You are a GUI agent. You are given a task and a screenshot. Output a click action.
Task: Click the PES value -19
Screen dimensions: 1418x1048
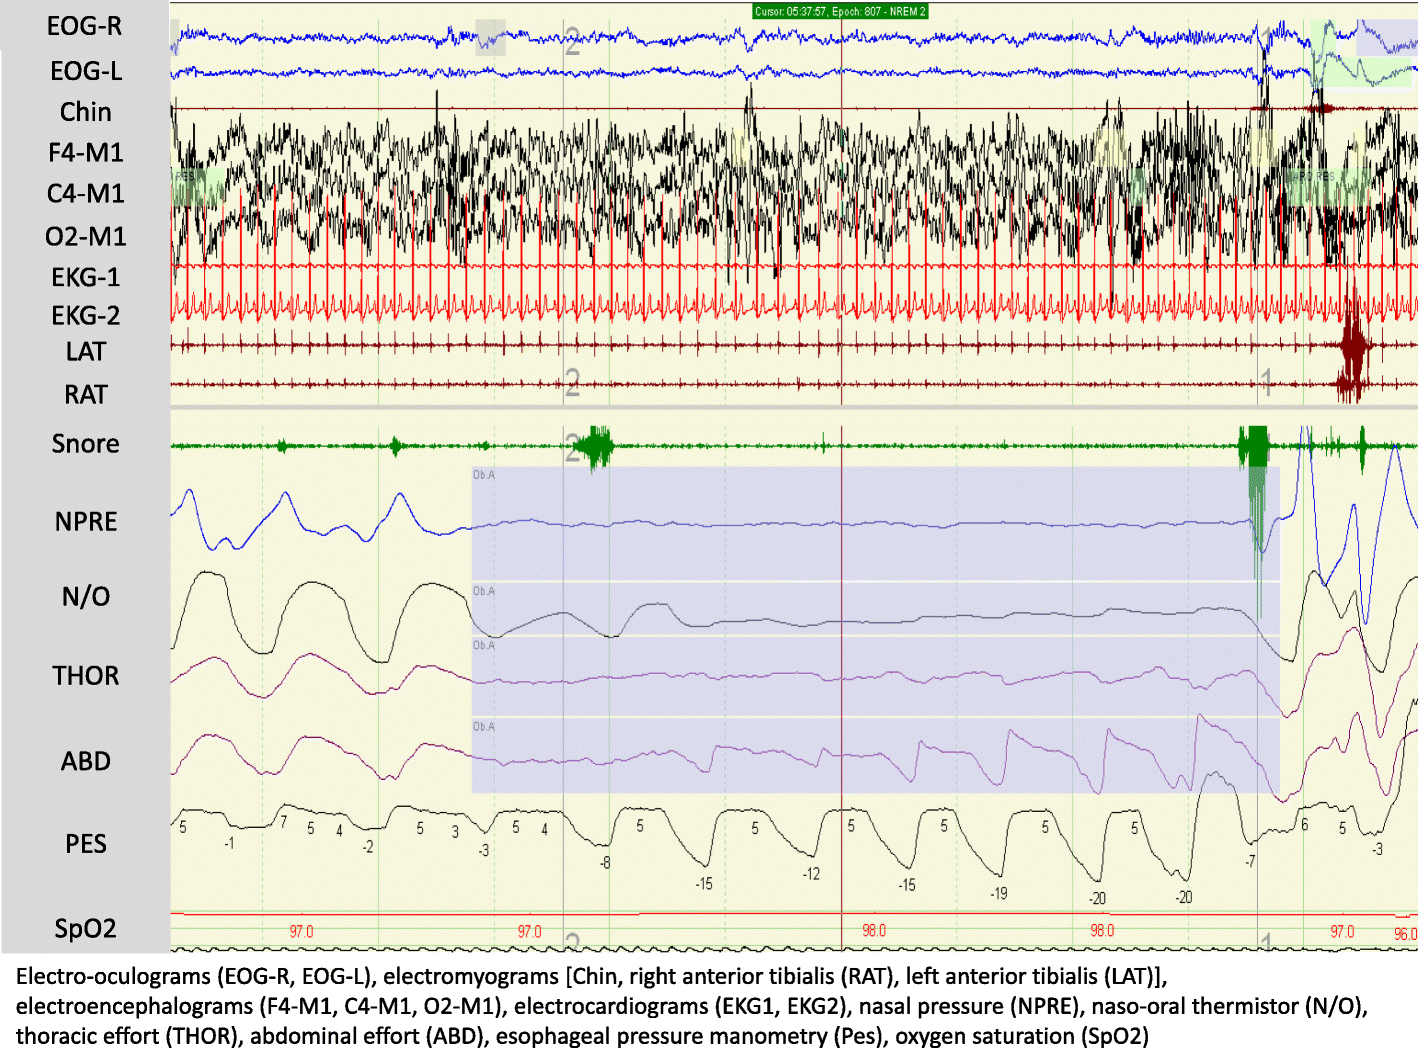coord(998,893)
